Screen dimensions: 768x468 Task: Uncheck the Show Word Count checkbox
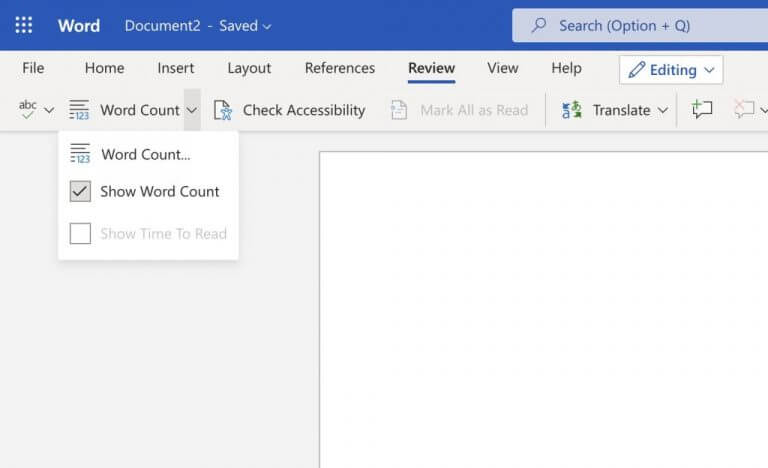pos(80,191)
